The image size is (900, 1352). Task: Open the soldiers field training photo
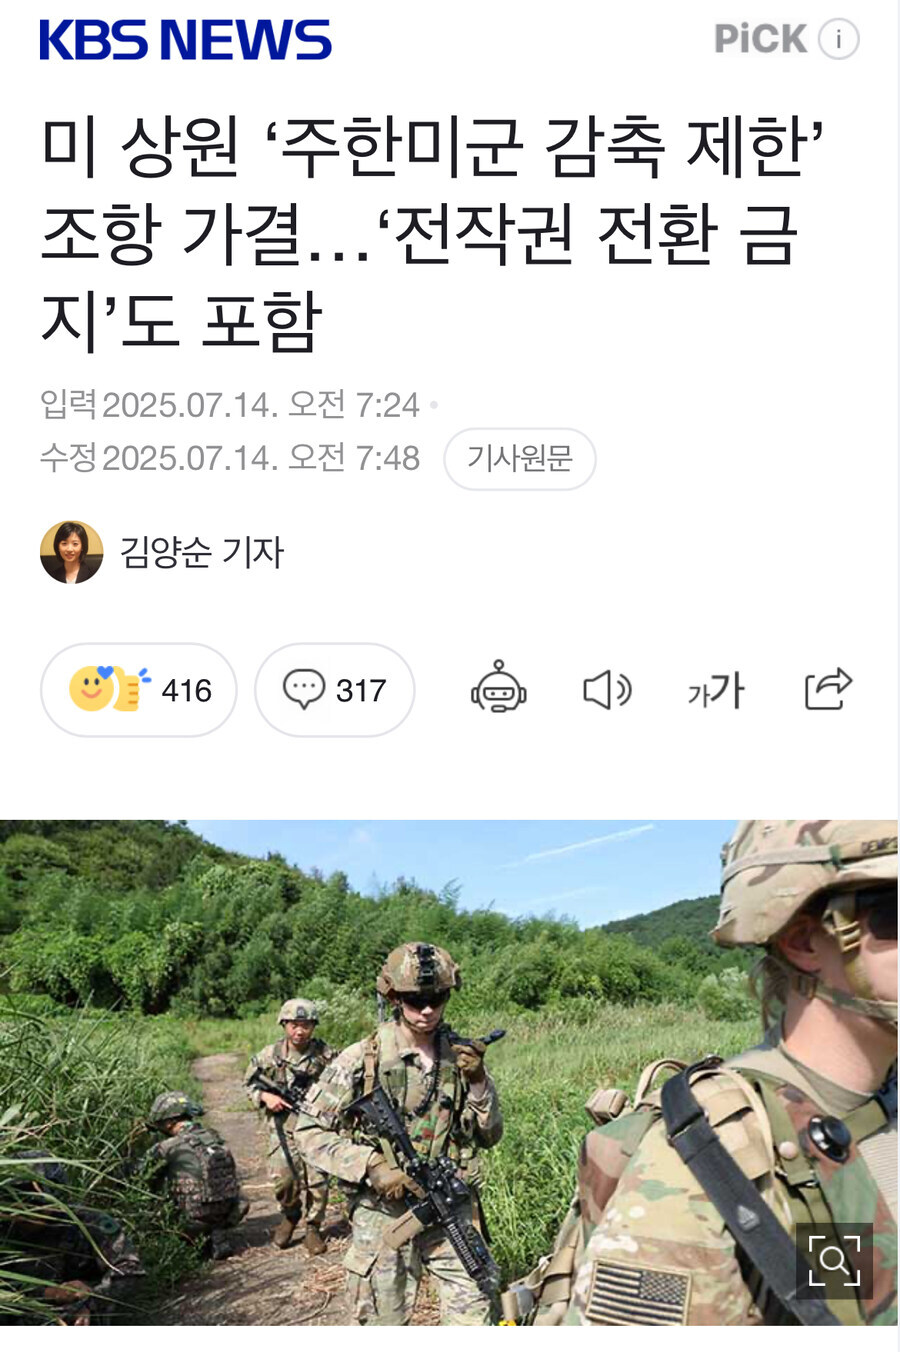click(x=449, y=1073)
